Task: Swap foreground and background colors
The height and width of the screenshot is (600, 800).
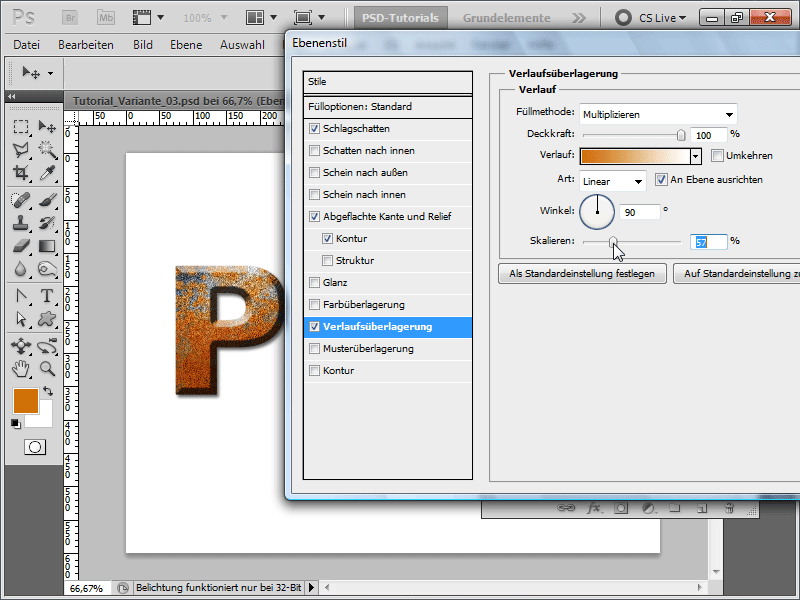Action: pyautogui.click(x=48, y=391)
